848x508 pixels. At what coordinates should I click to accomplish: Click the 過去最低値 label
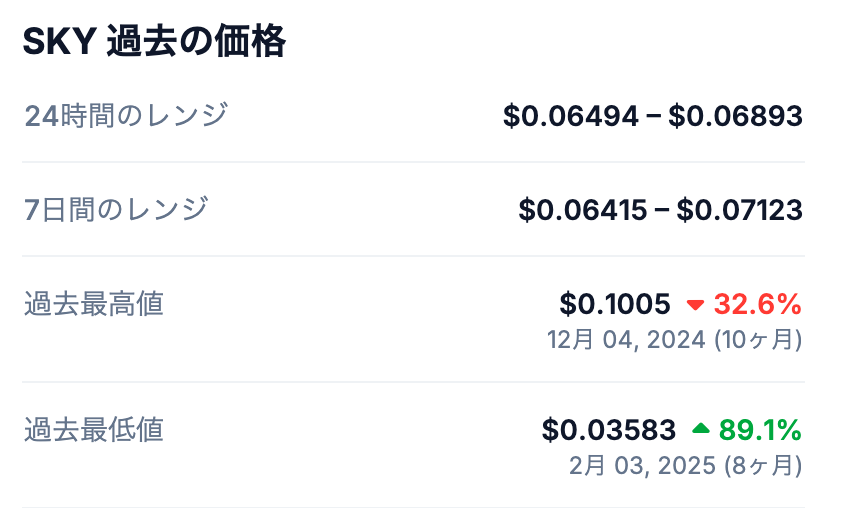[94, 430]
